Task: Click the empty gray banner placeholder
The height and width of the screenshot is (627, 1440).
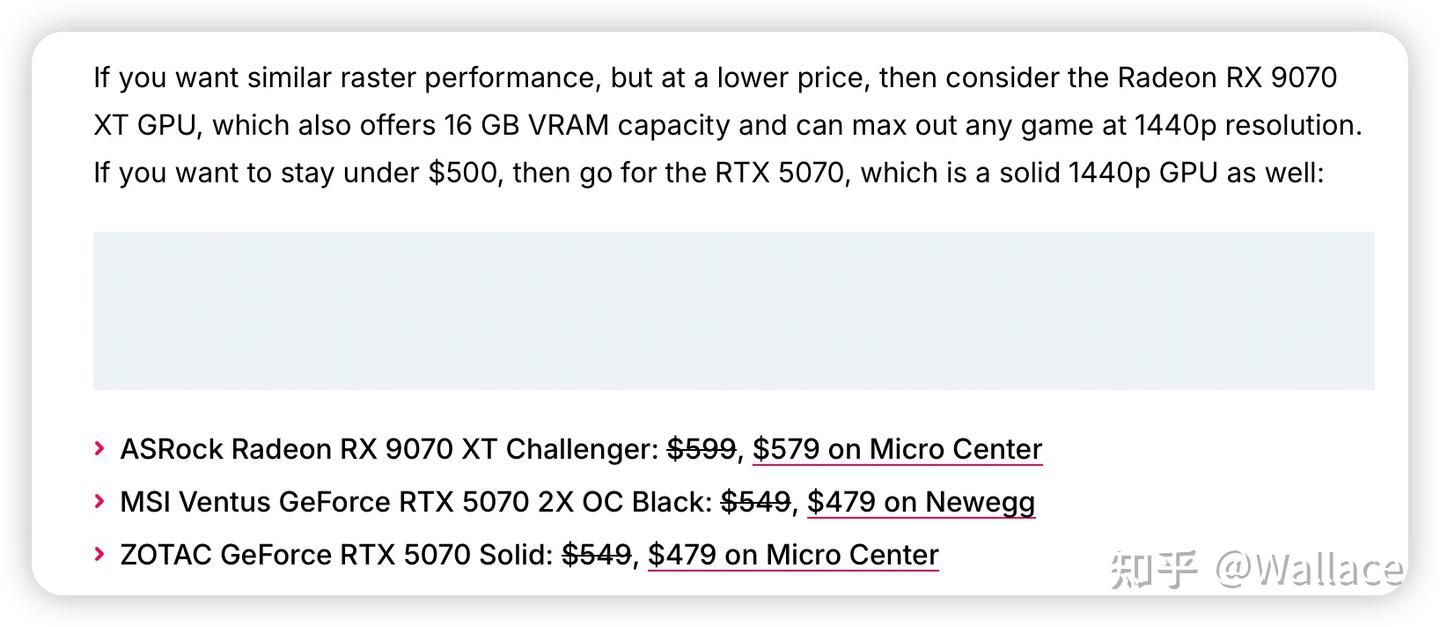Action: coord(733,311)
